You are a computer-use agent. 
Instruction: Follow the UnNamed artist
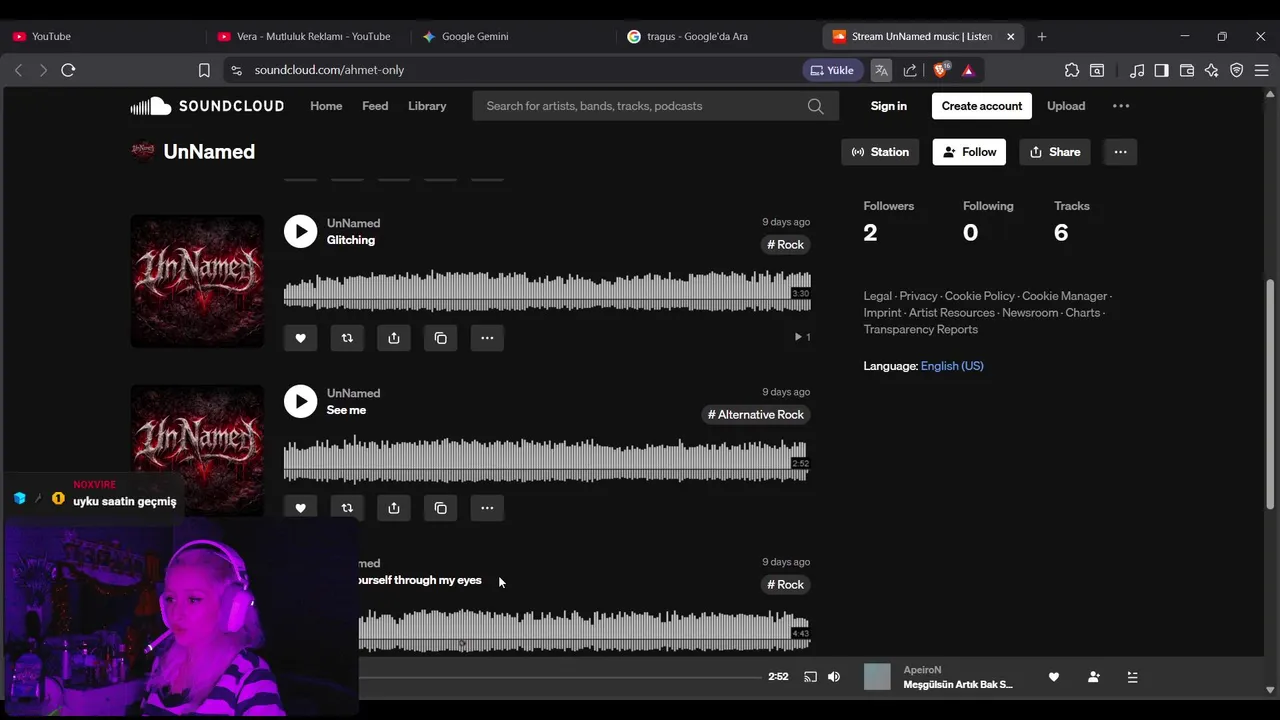coord(969,152)
